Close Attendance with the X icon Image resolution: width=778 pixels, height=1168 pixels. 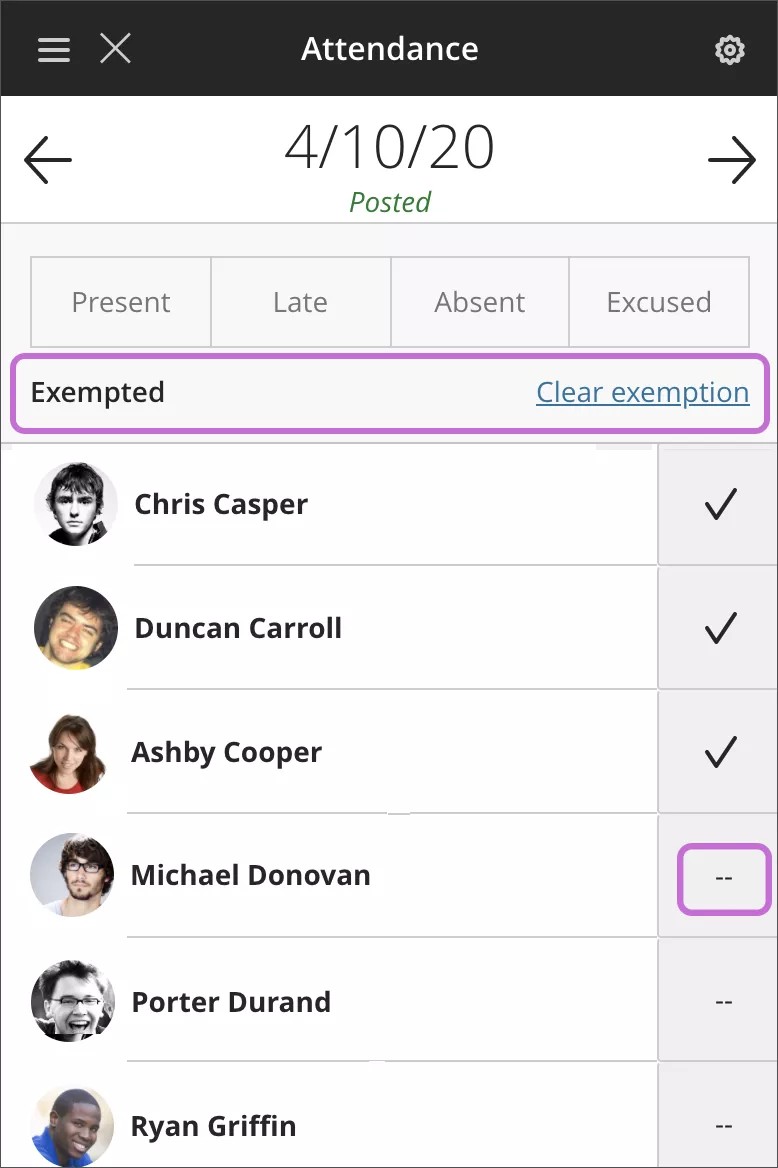[115, 48]
